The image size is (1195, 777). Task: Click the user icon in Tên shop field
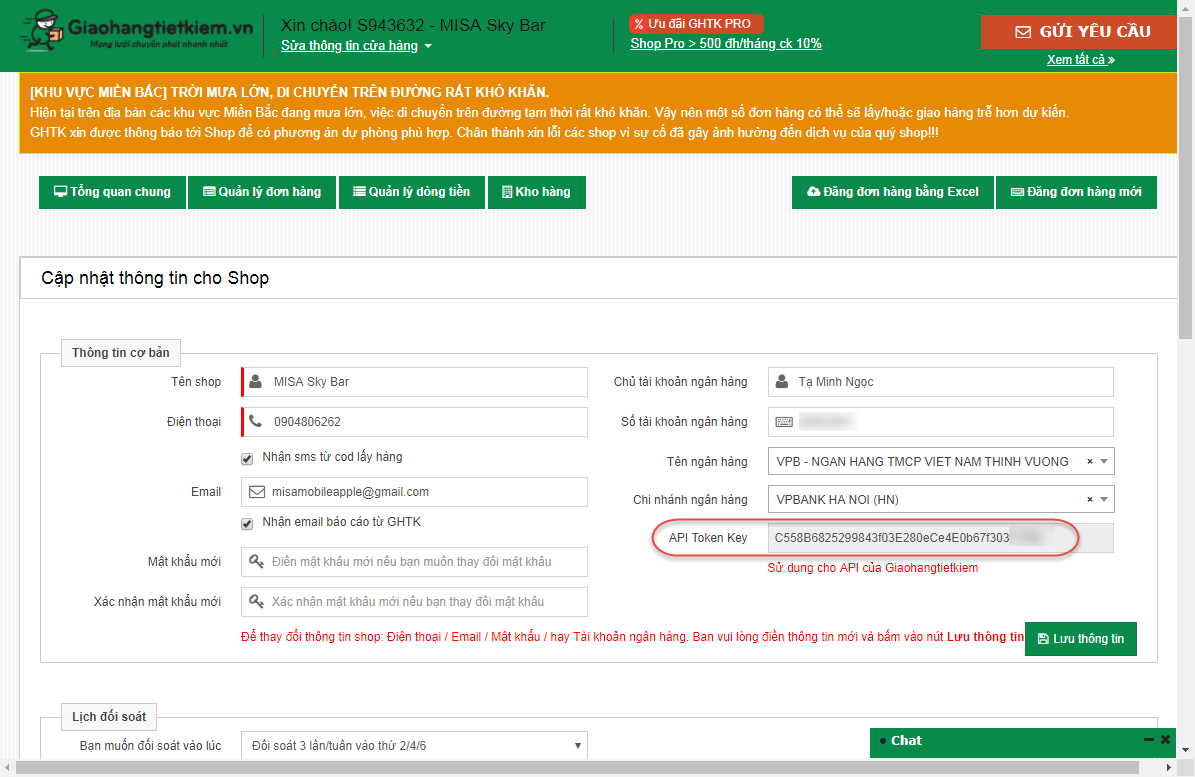pyautogui.click(x=256, y=382)
